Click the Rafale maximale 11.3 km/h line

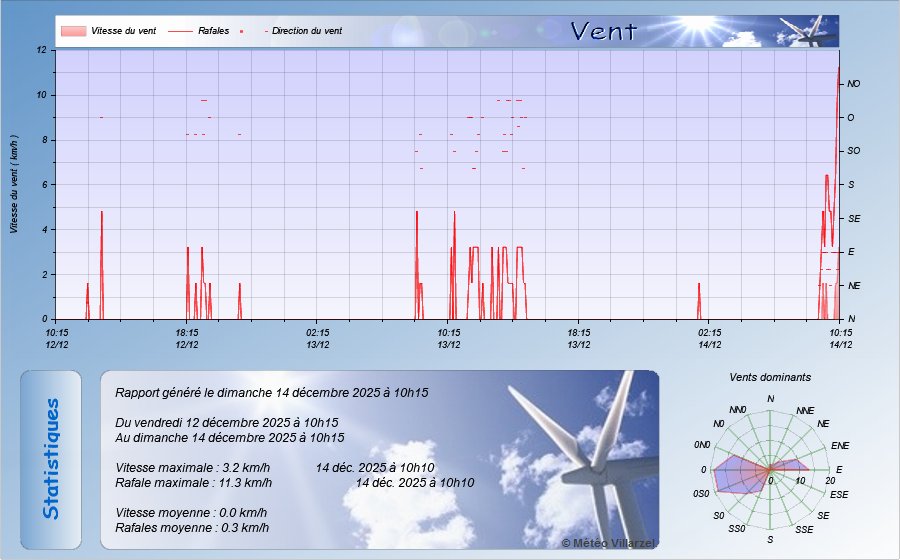click(x=194, y=483)
